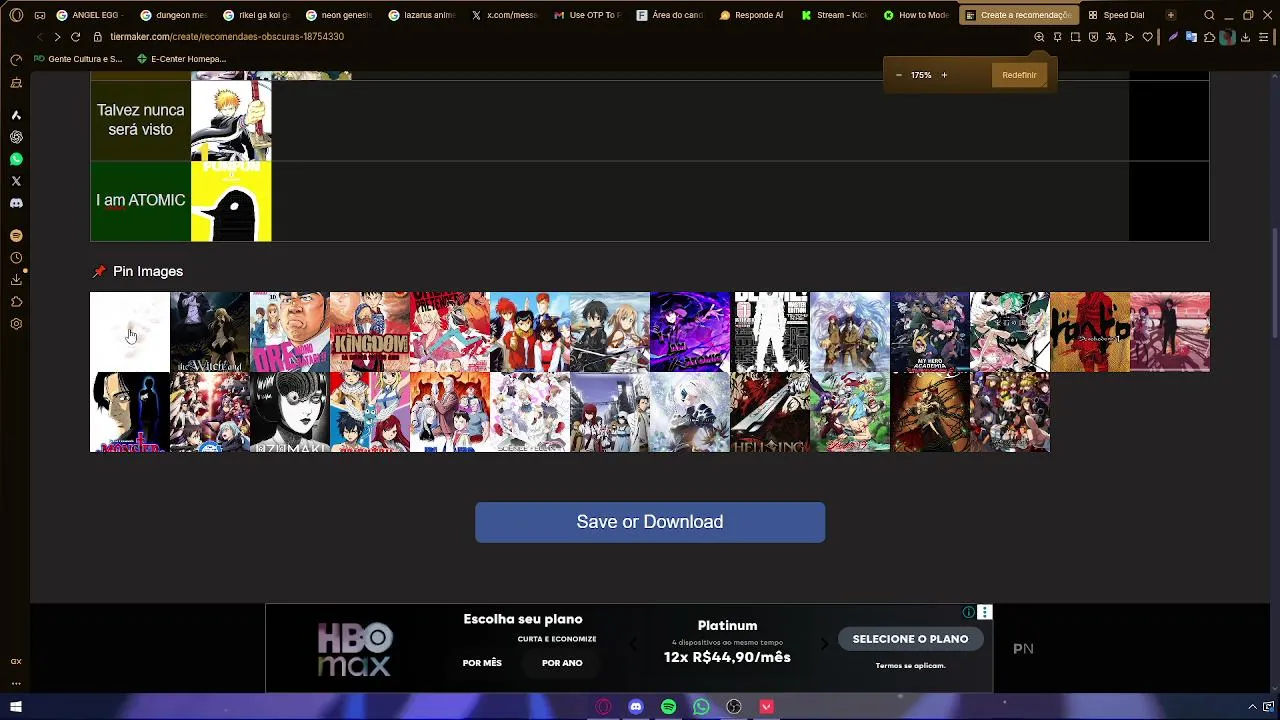Open the Windows Start menu
The width and height of the screenshot is (1280, 720).
[16, 707]
